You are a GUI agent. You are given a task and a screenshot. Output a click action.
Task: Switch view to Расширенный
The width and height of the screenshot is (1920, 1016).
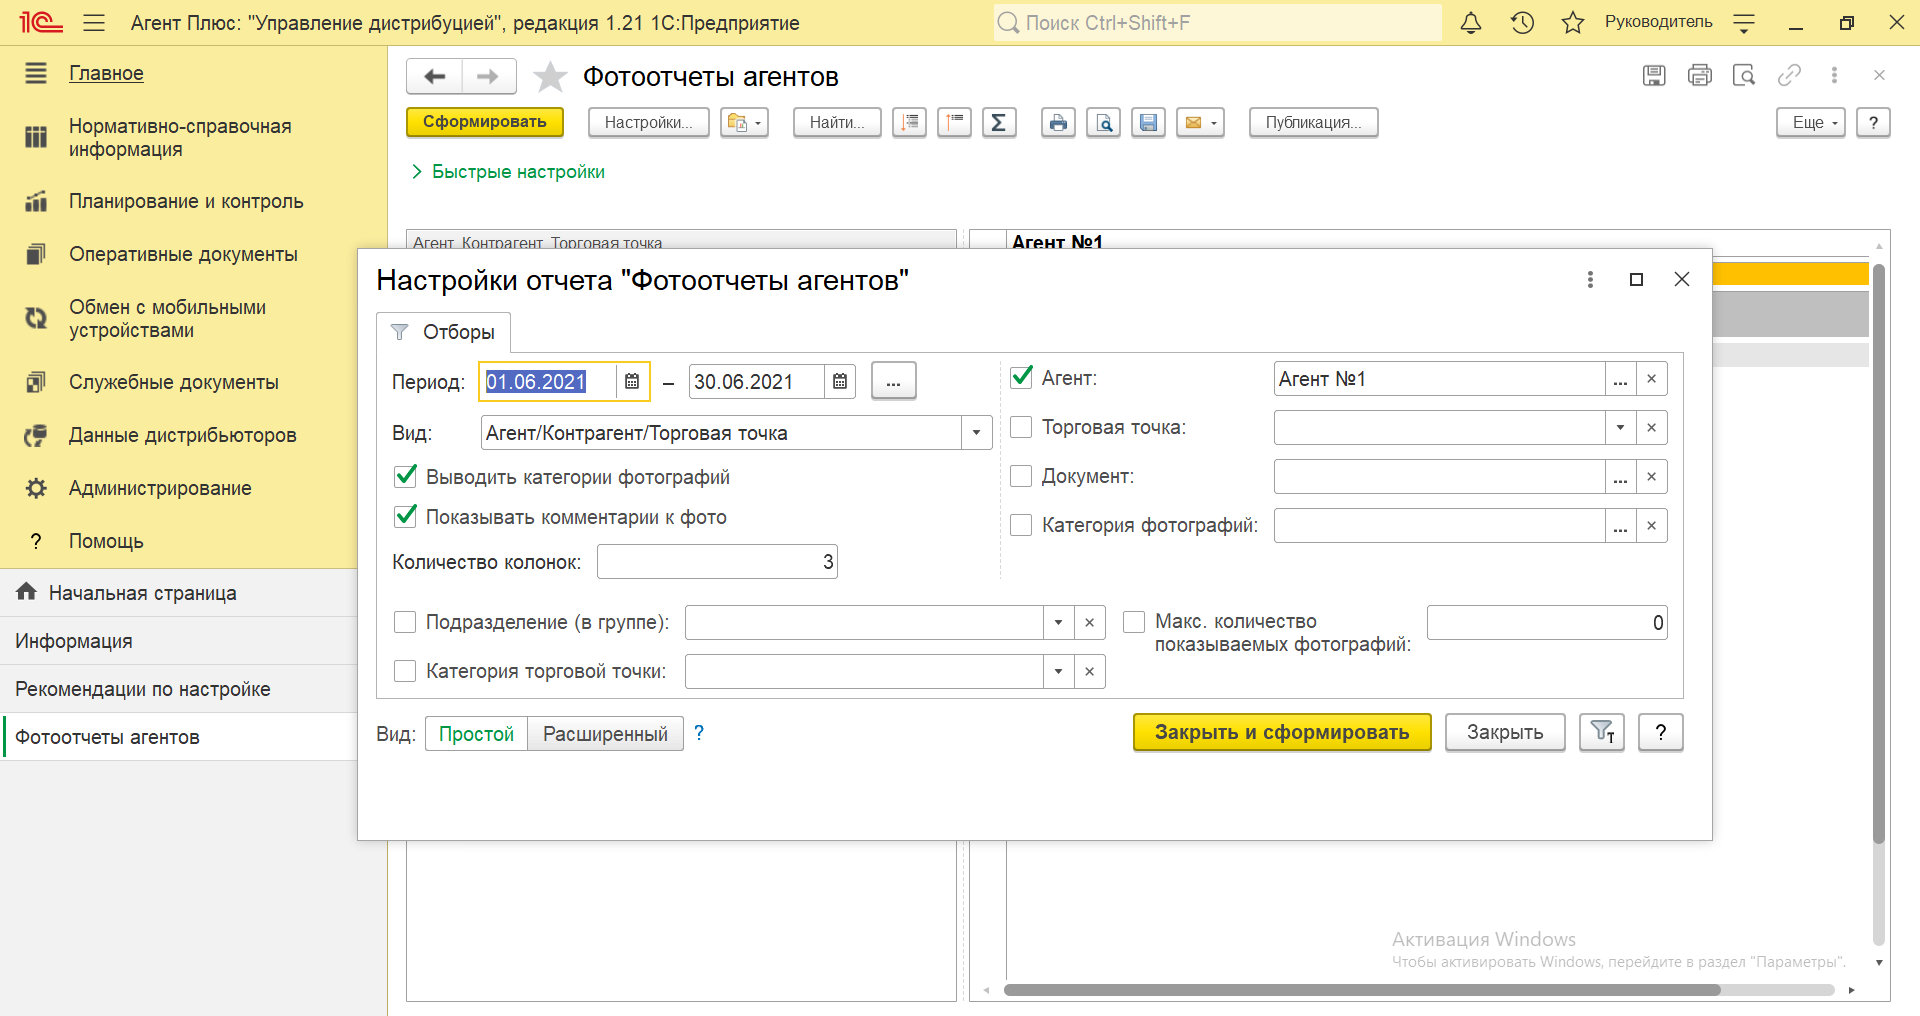click(605, 734)
